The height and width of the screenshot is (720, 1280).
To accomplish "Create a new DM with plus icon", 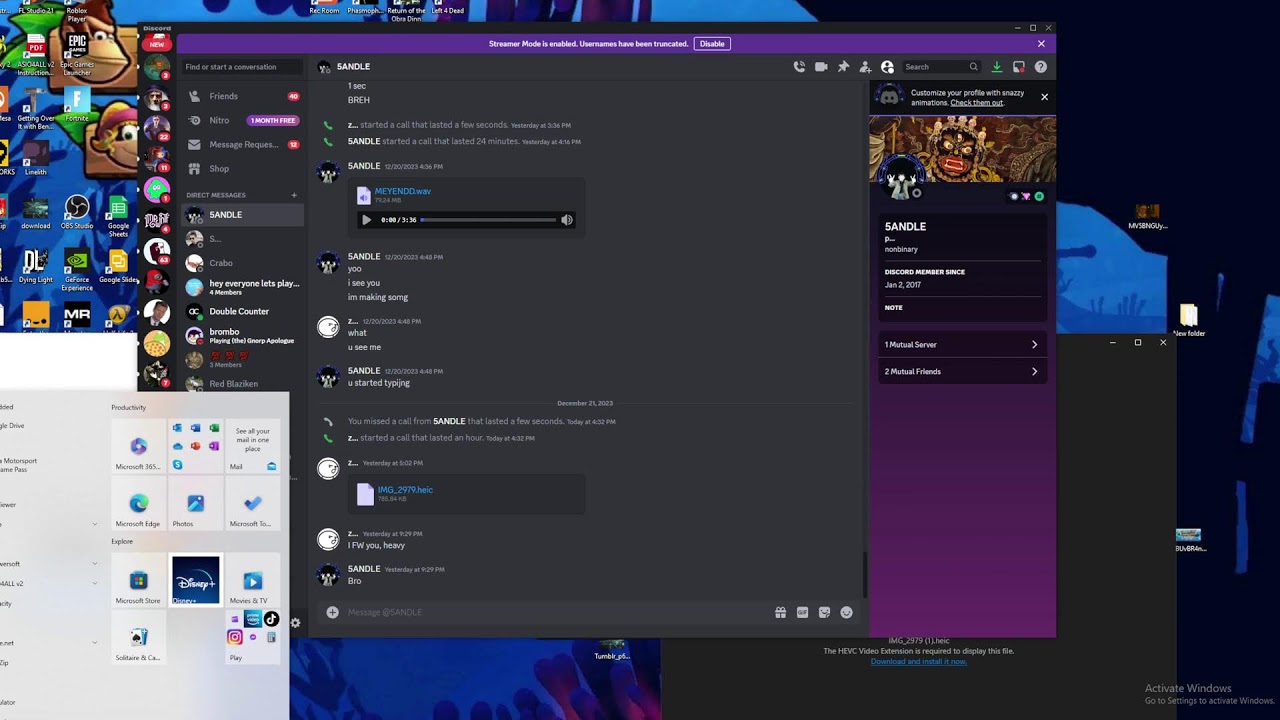I will [x=294, y=195].
